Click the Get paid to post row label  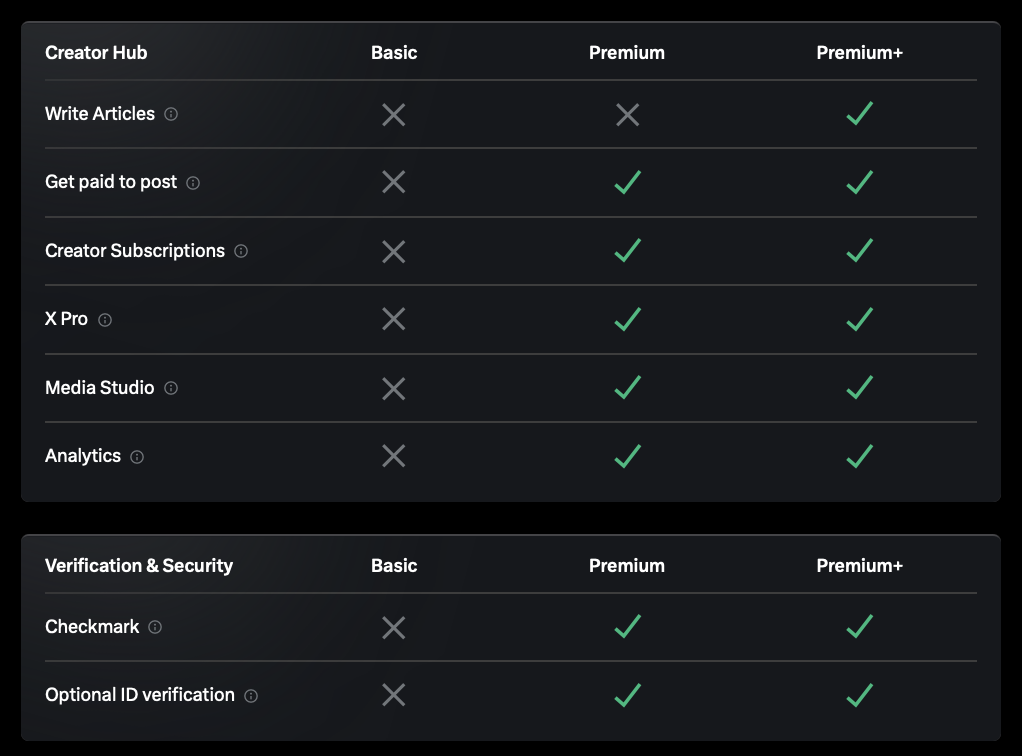(x=112, y=182)
